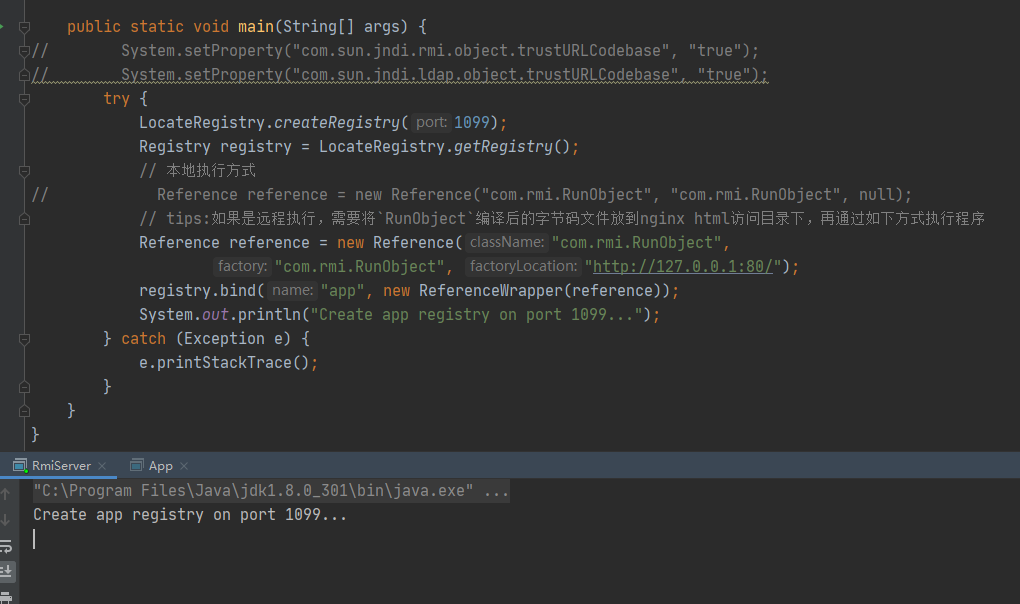
Task: Collapse the fold at the 本地执行方式 comment
Action: coord(24,172)
